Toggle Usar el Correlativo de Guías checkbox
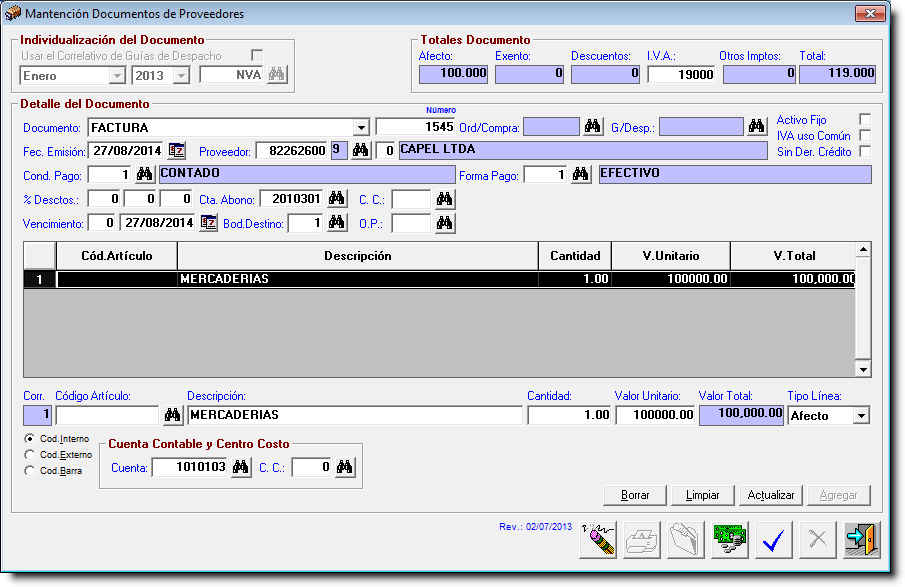The width and height of the screenshot is (905, 587). click(x=257, y=55)
